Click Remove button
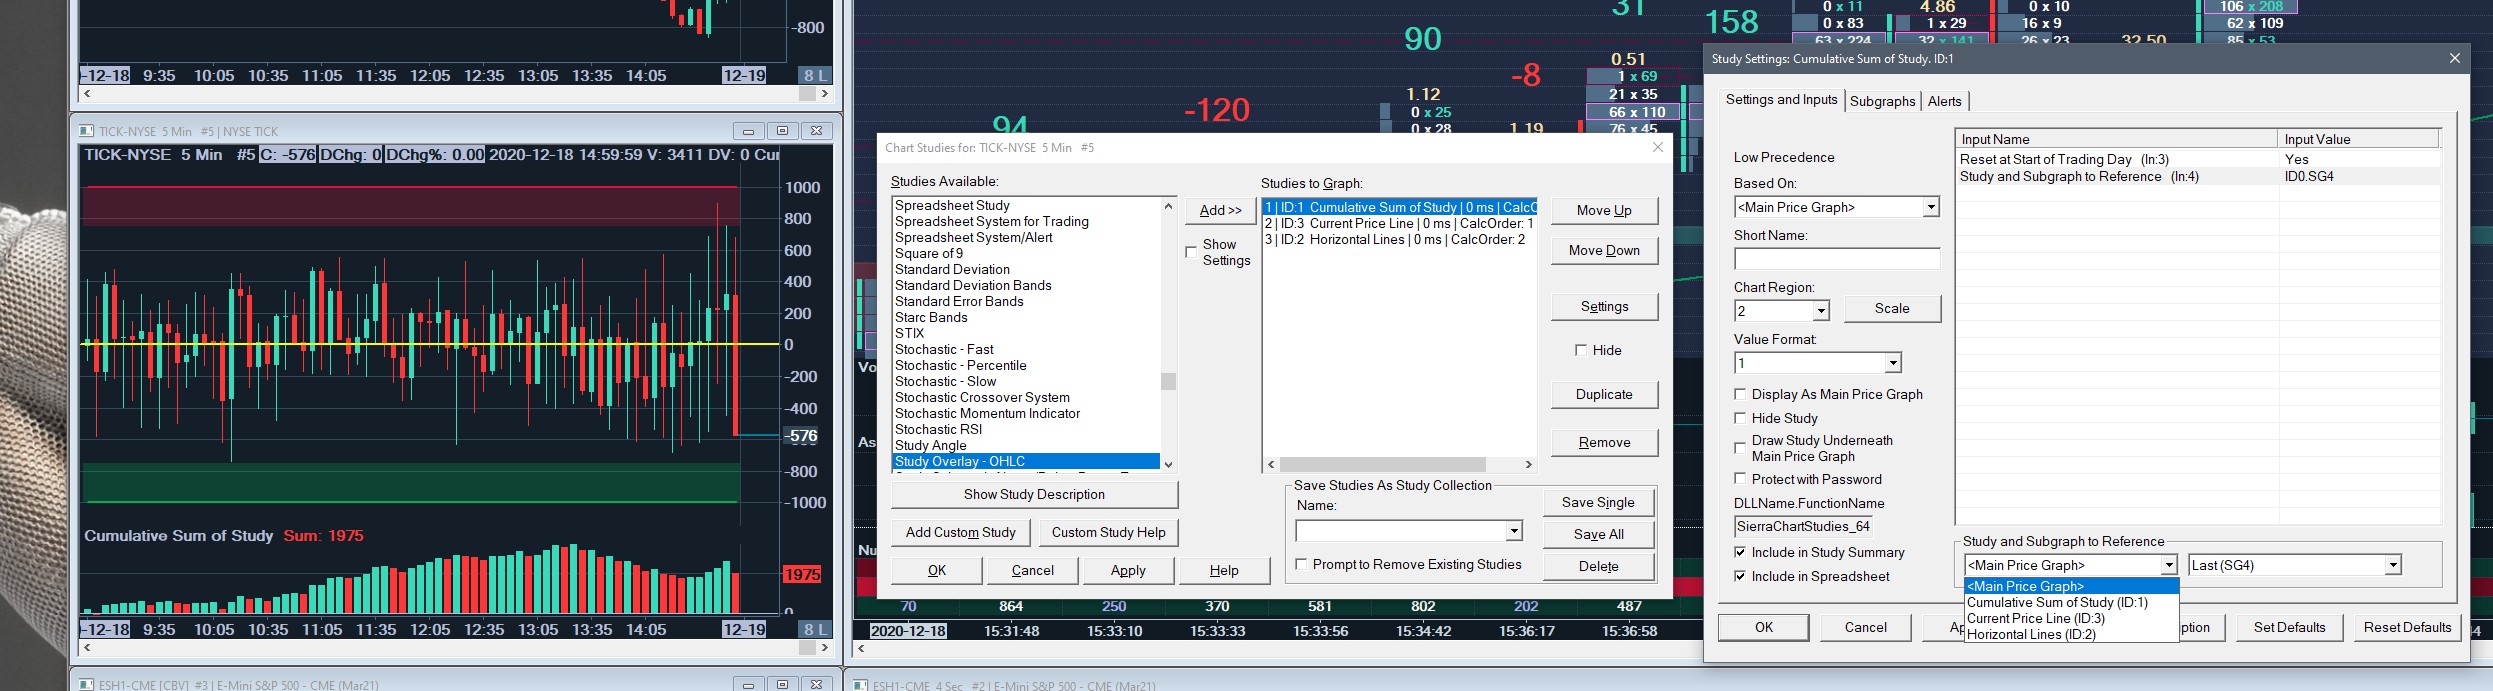2493x691 pixels. tap(1604, 442)
